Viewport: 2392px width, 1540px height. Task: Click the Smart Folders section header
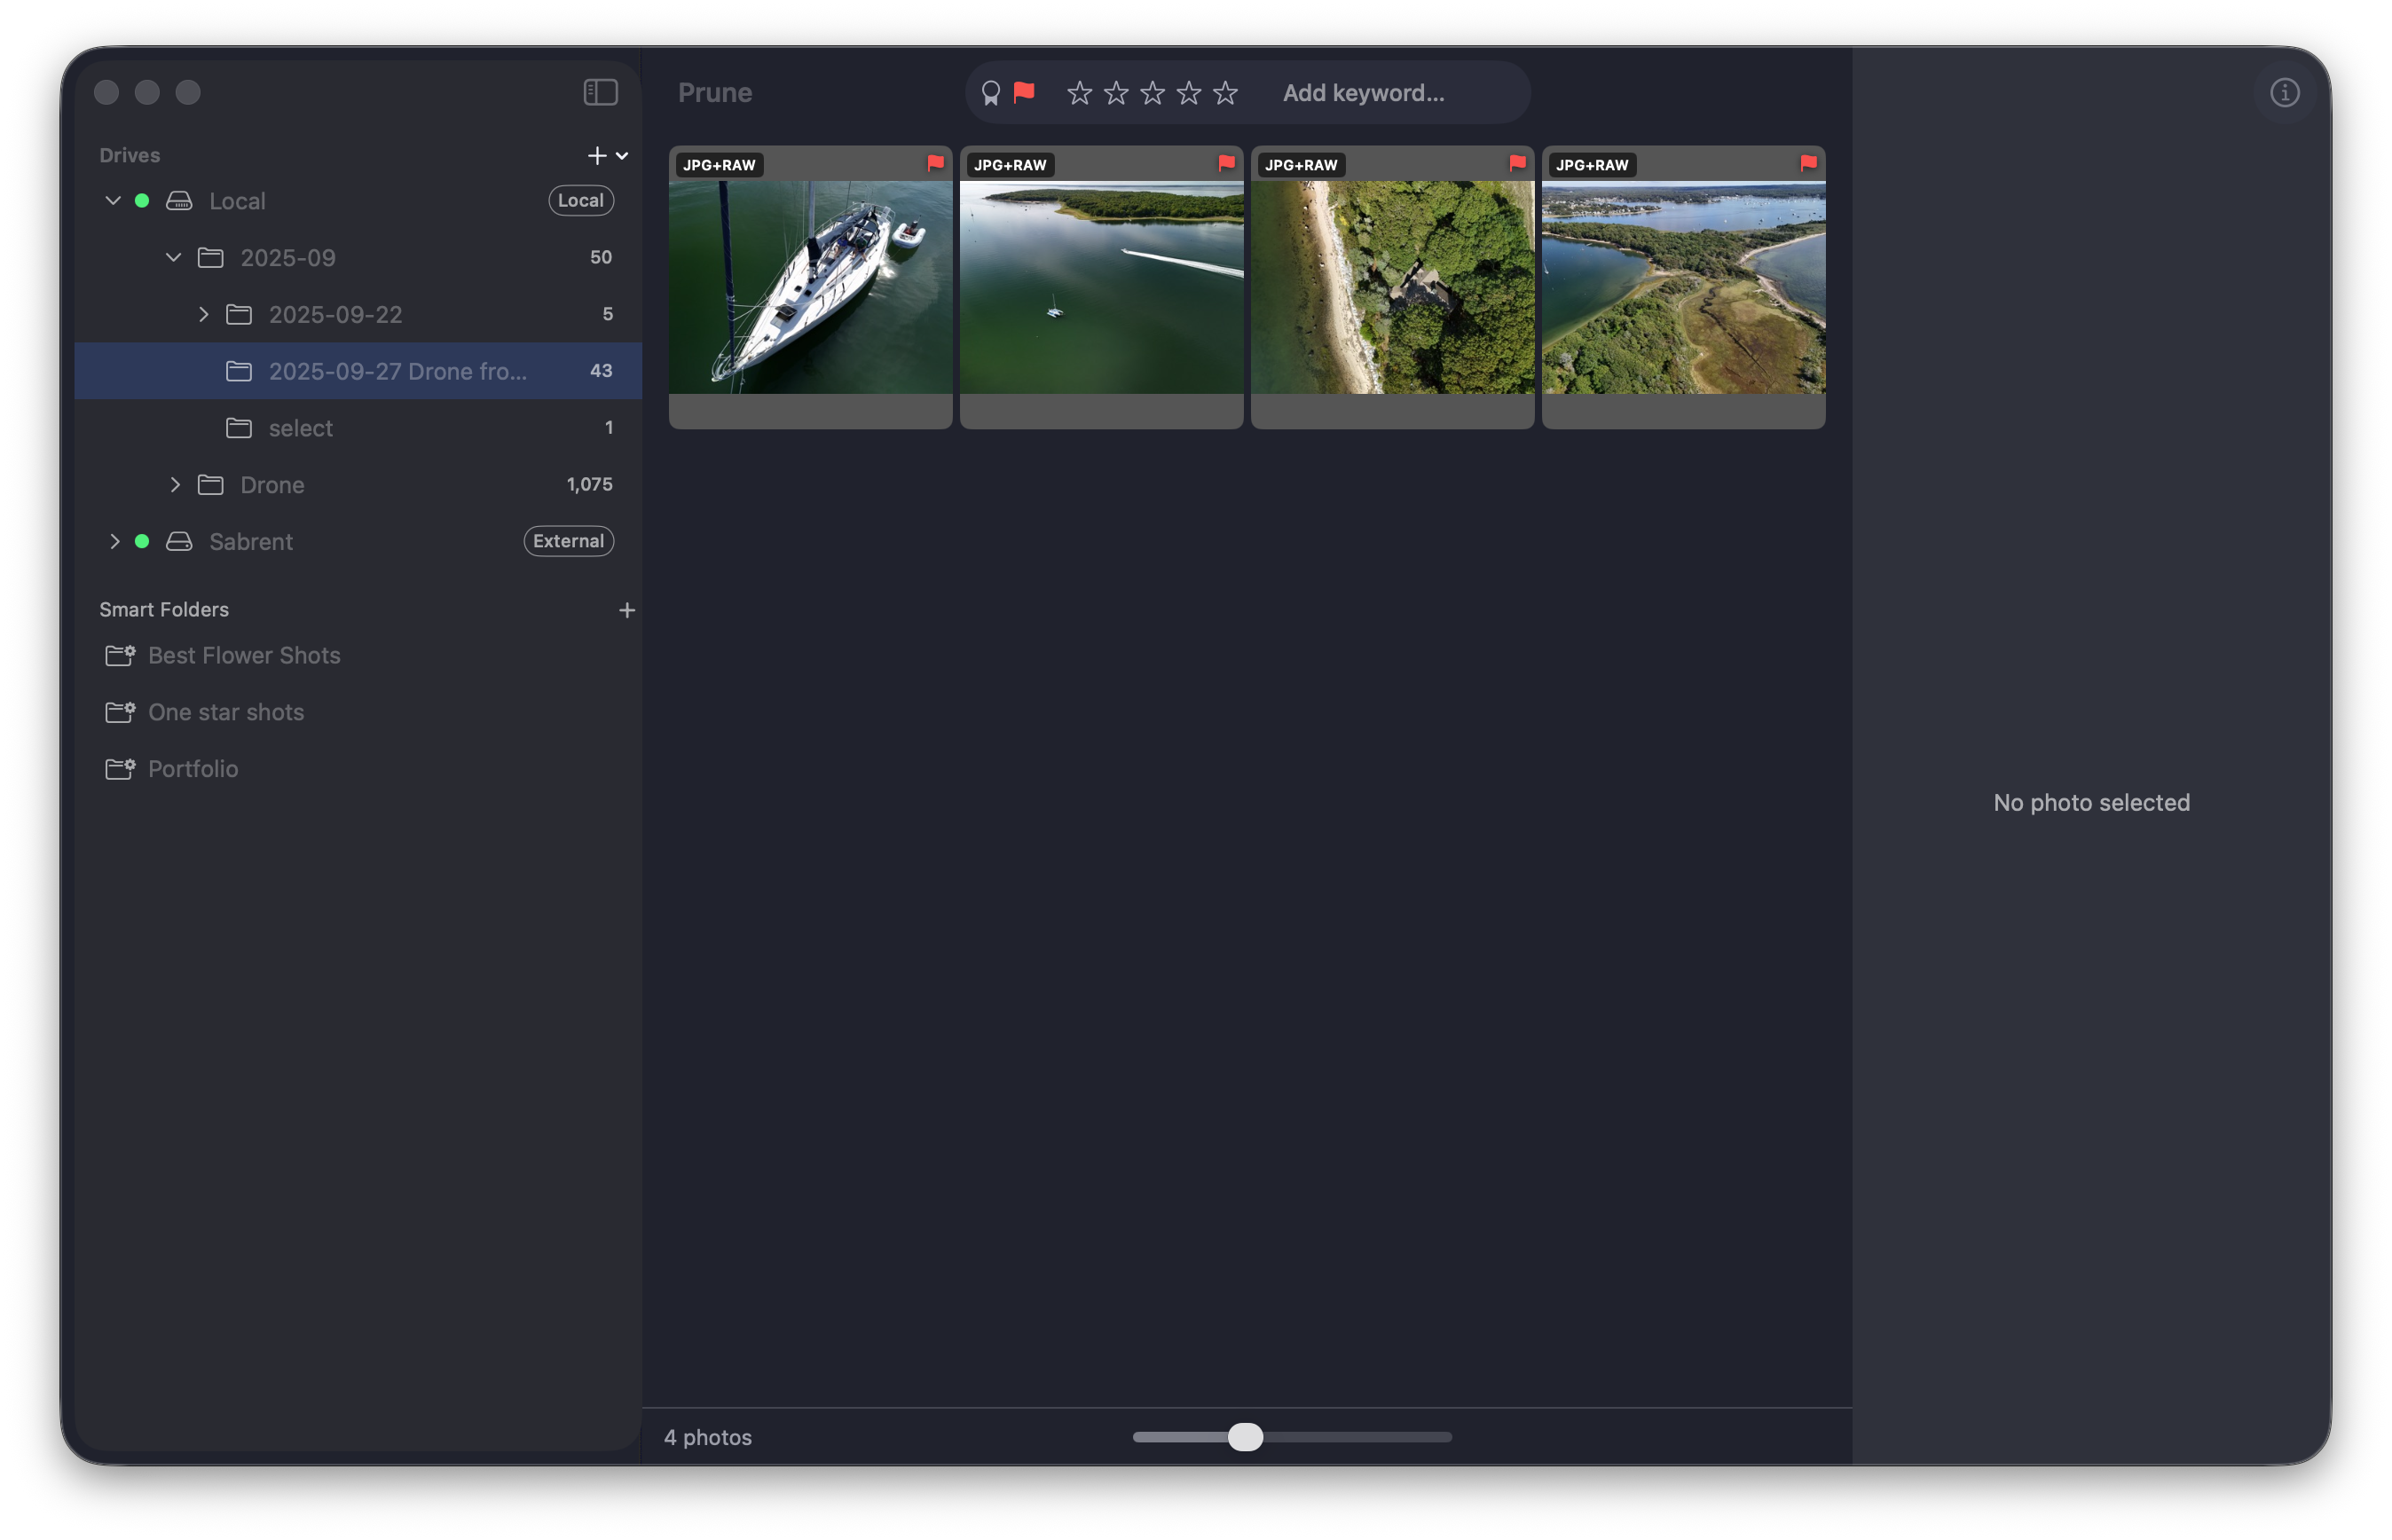point(164,609)
